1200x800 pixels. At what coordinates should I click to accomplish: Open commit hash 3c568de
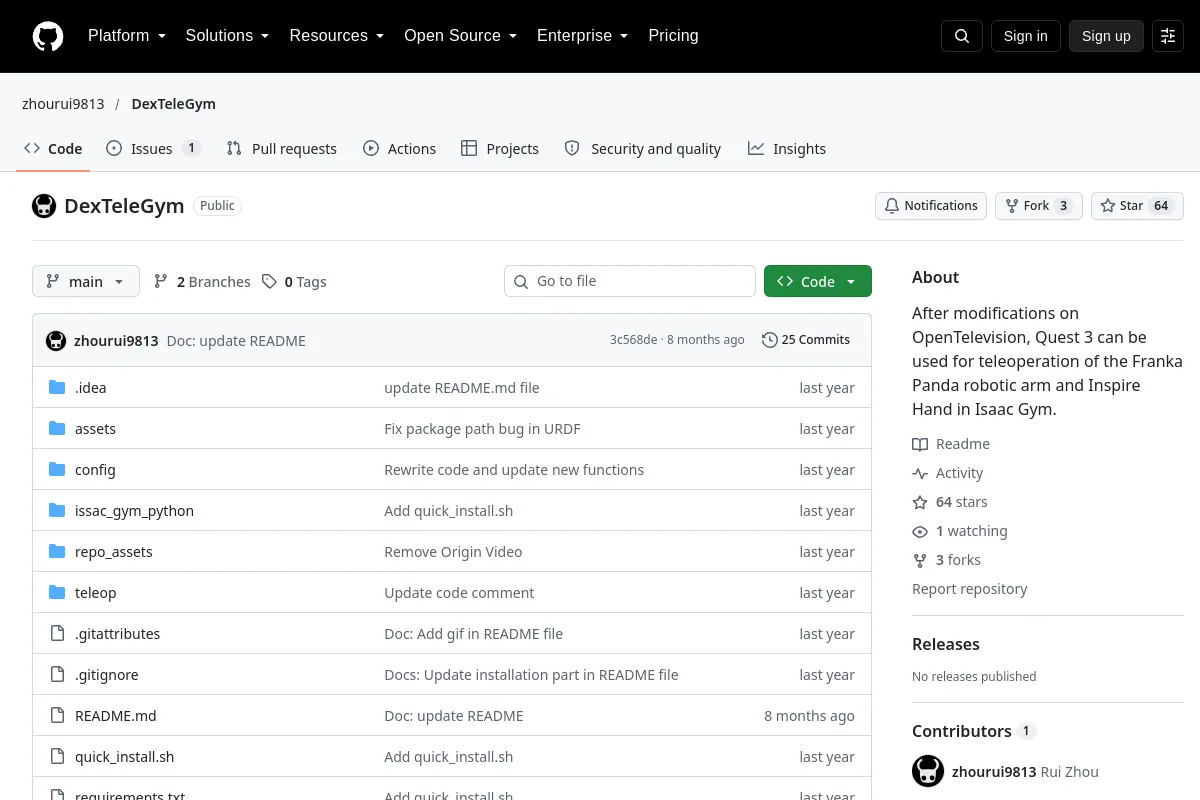point(634,340)
